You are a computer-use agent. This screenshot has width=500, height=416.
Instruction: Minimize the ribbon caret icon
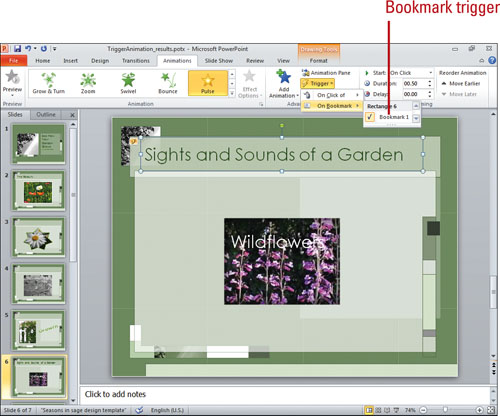point(481,61)
